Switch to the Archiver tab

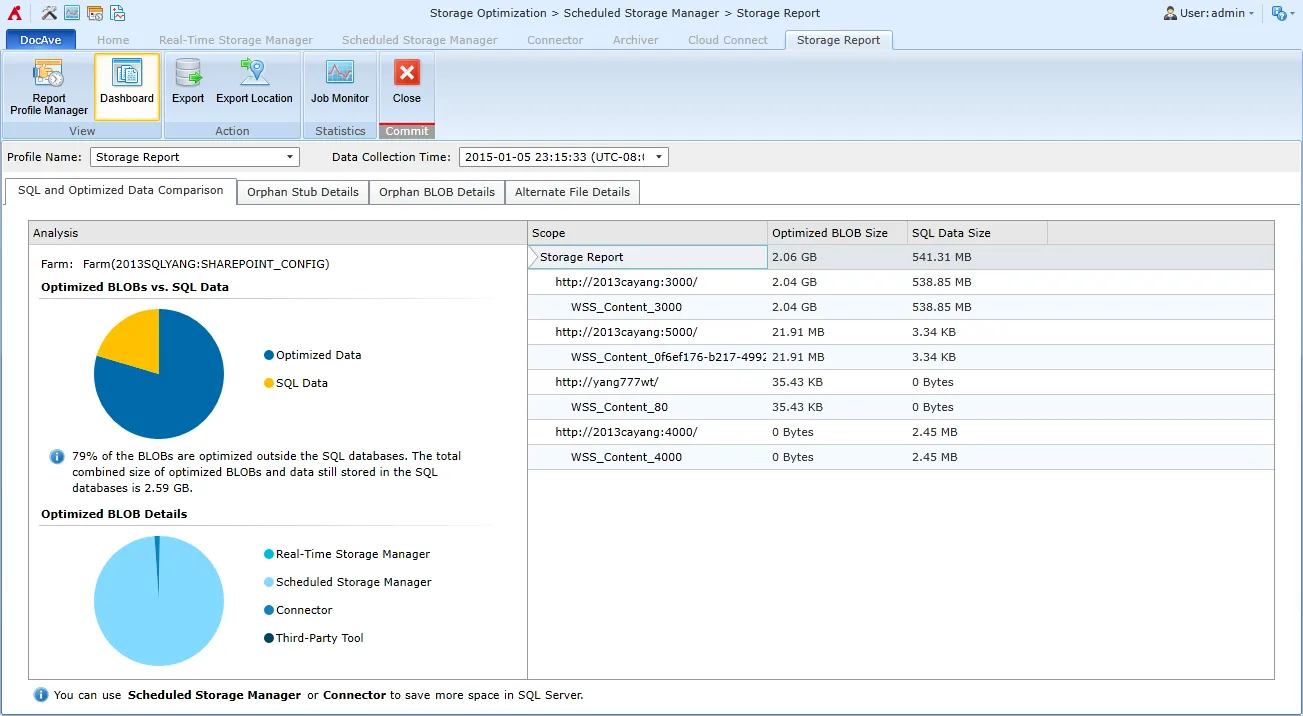636,40
